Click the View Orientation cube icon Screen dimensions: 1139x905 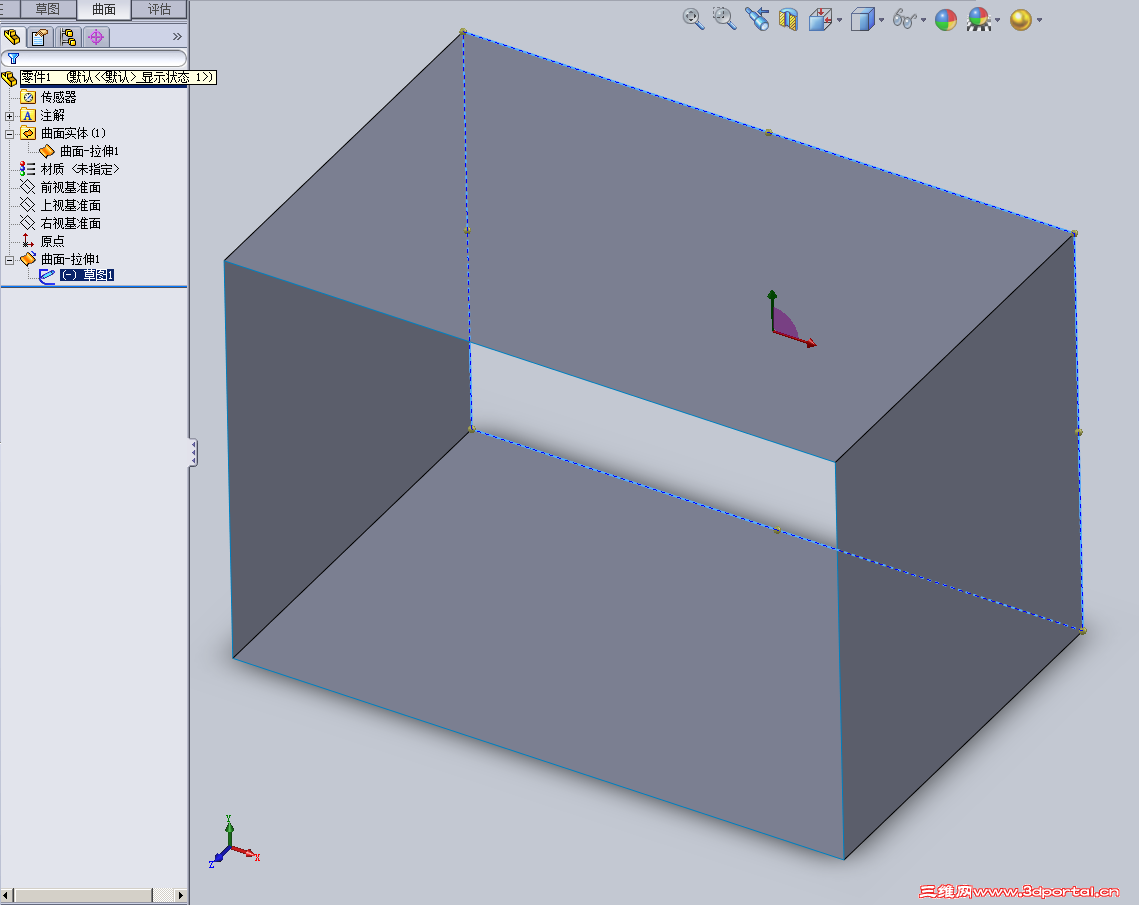(x=820, y=20)
